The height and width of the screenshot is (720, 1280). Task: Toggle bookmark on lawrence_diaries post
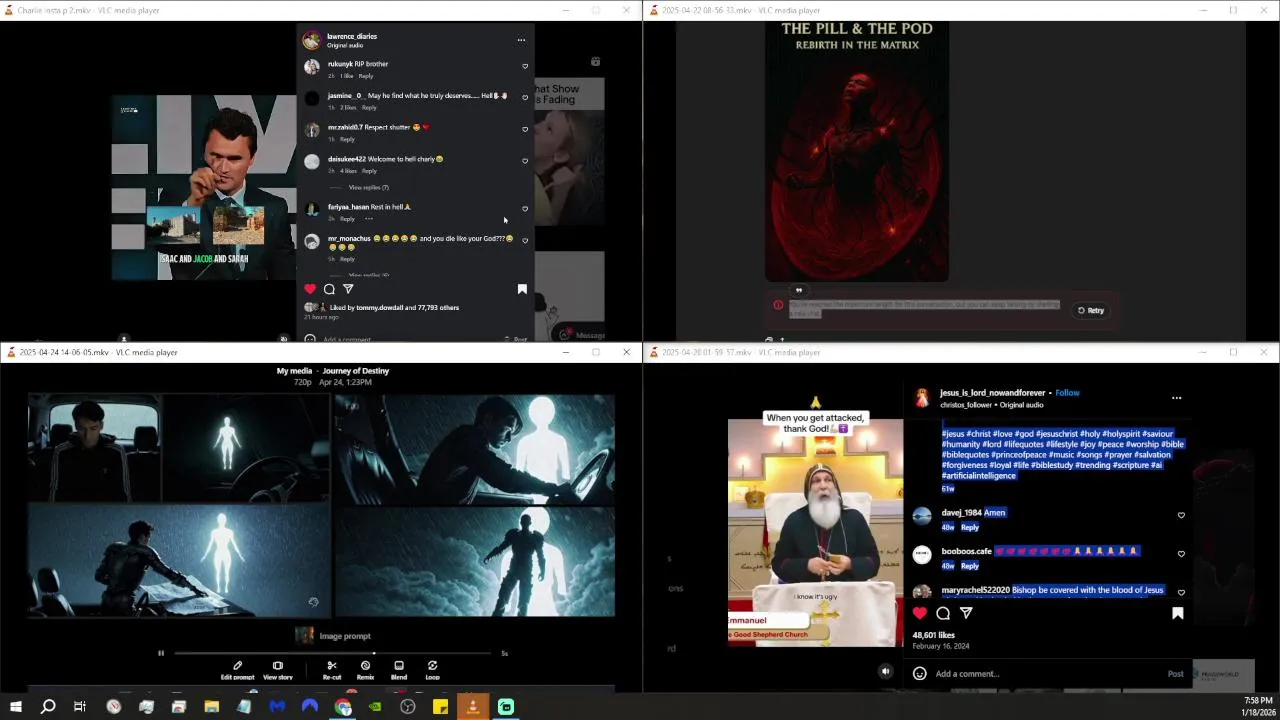pyautogui.click(x=522, y=289)
